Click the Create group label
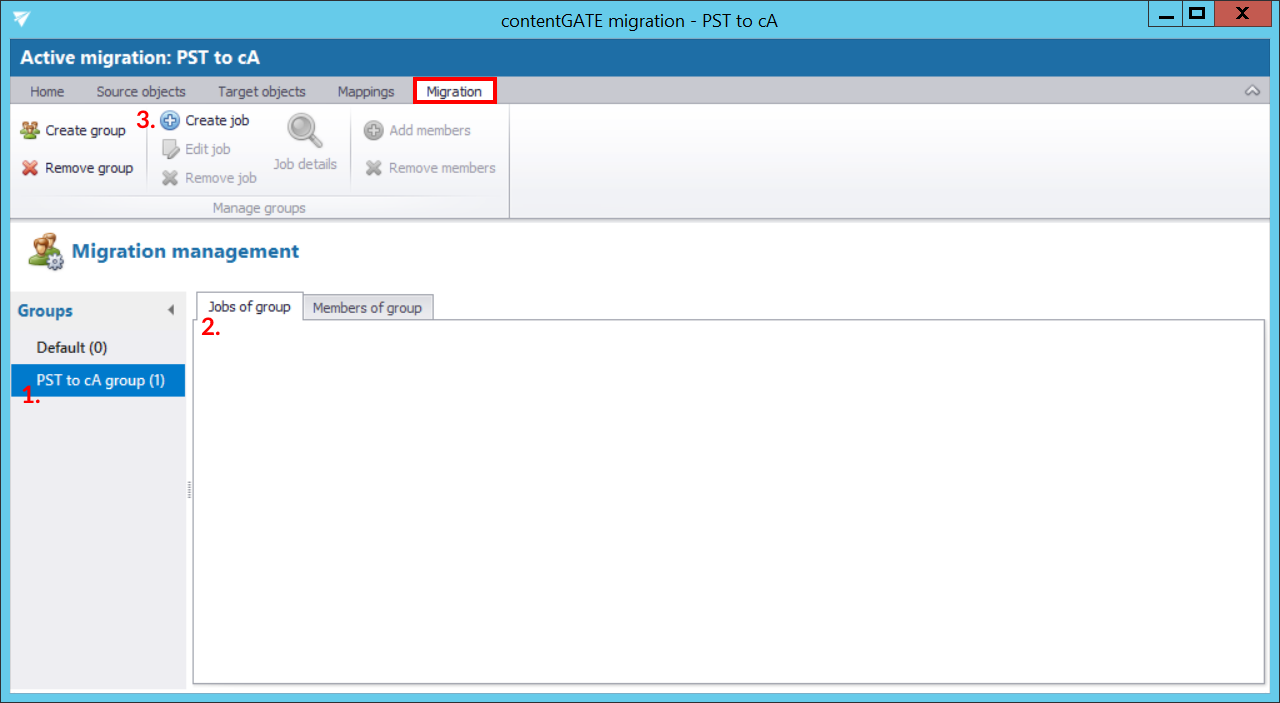This screenshot has height=703, width=1280. pyautogui.click(x=86, y=130)
